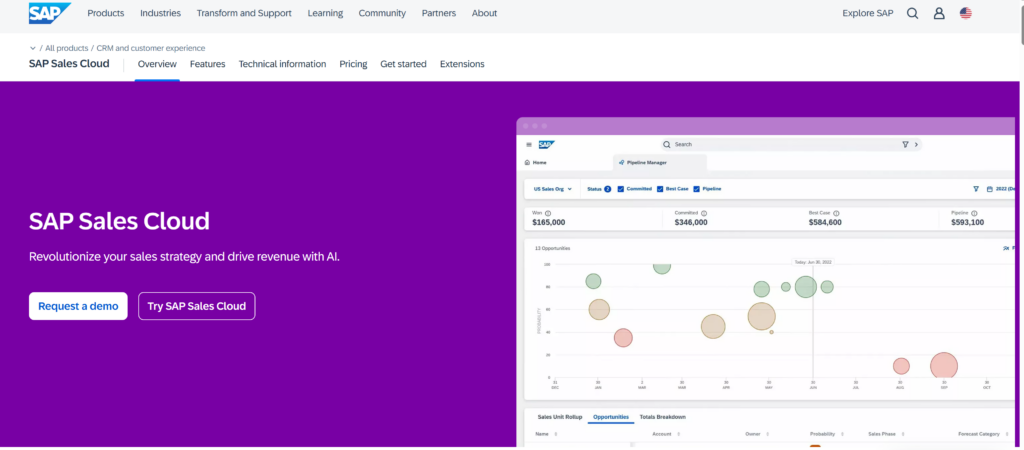Click the Request a demo button
This screenshot has width=1024, height=450.
click(x=78, y=306)
